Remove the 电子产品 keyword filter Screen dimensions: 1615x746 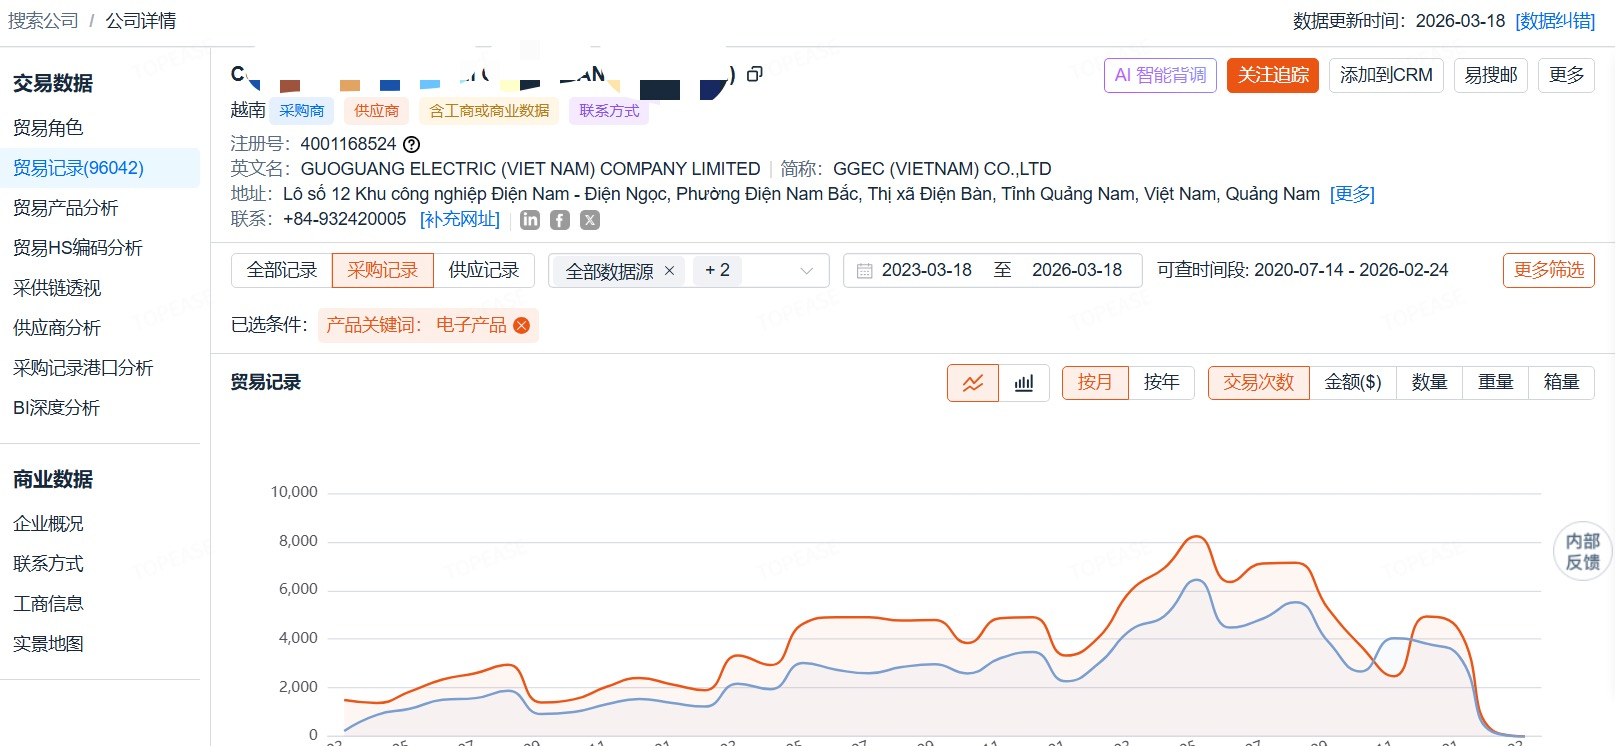[x=522, y=325]
